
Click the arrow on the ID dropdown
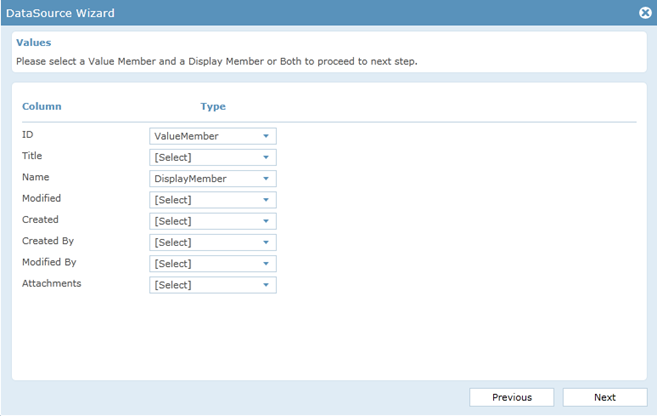pos(266,136)
